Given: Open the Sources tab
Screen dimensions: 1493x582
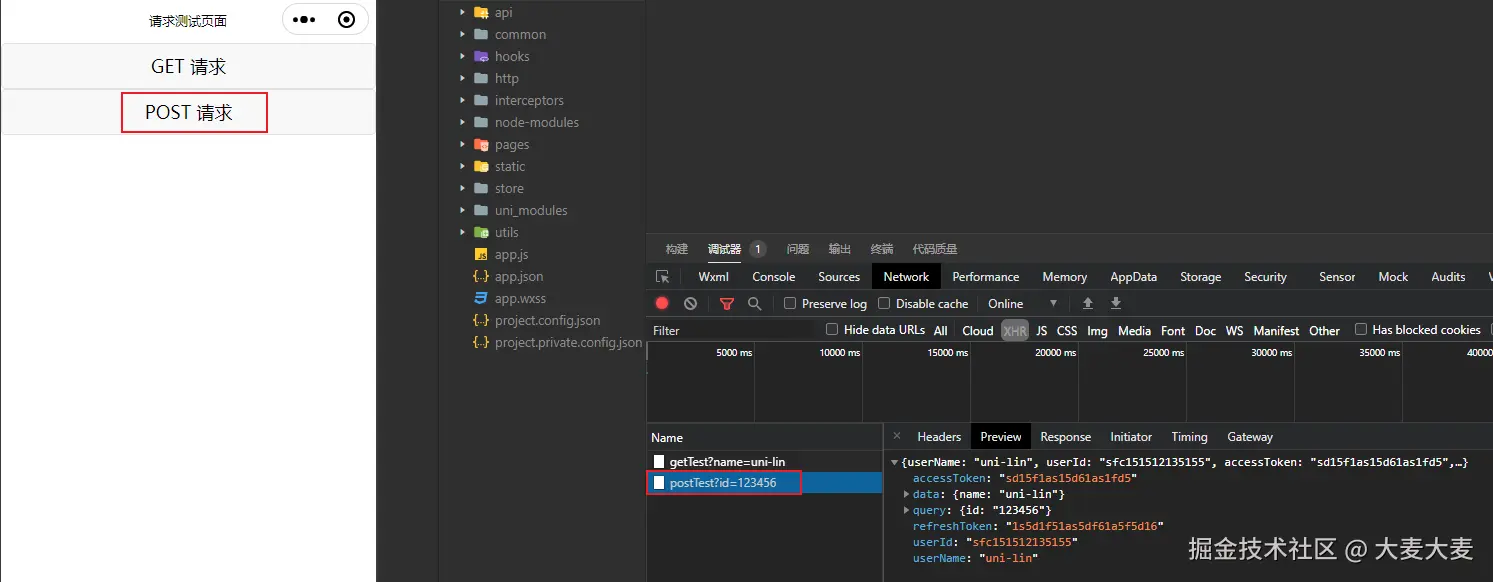Looking at the screenshot, I should 839,277.
